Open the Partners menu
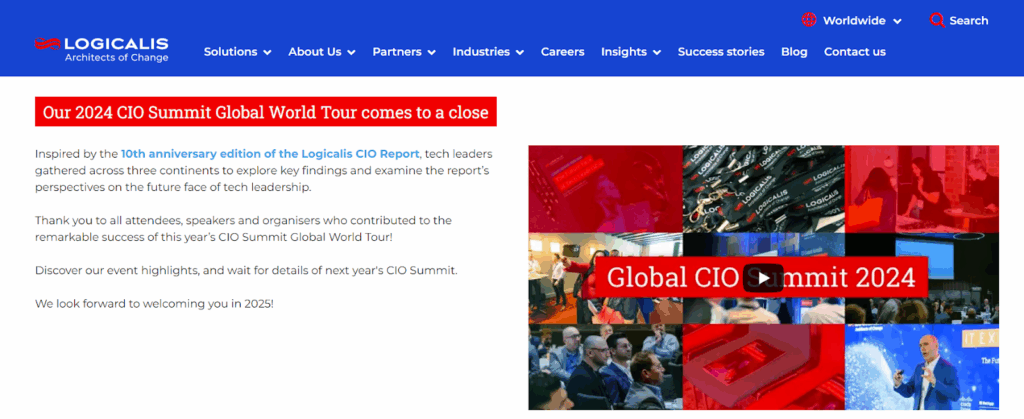 click(397, 52)
